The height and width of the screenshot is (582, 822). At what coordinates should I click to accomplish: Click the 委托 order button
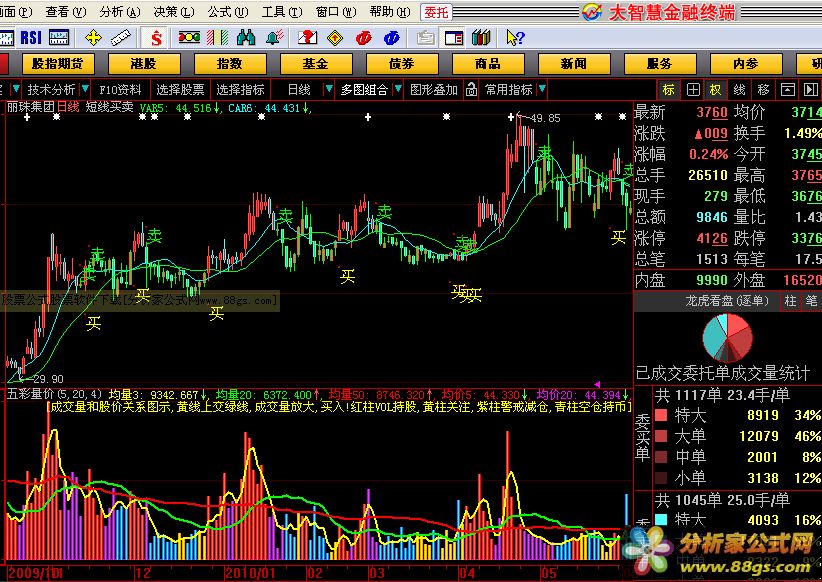pos(437,12)
